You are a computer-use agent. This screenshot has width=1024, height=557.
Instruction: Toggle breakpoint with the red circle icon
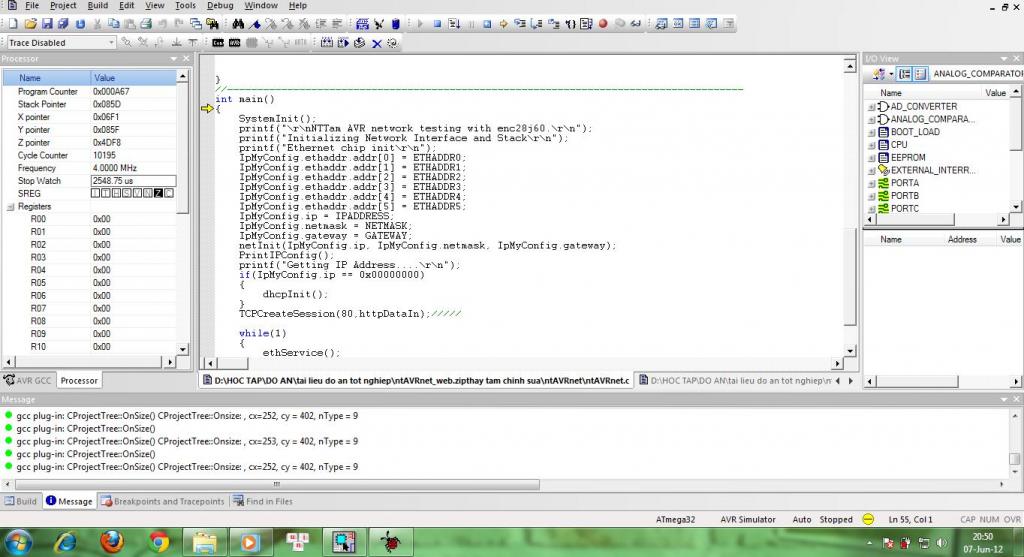(603, 24)
